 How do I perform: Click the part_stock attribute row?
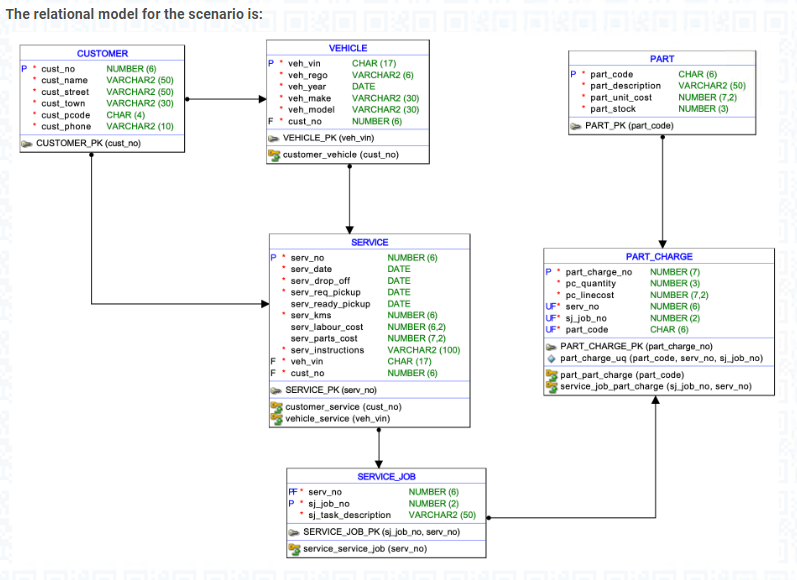pyautogui.click(x=662, y=109)
